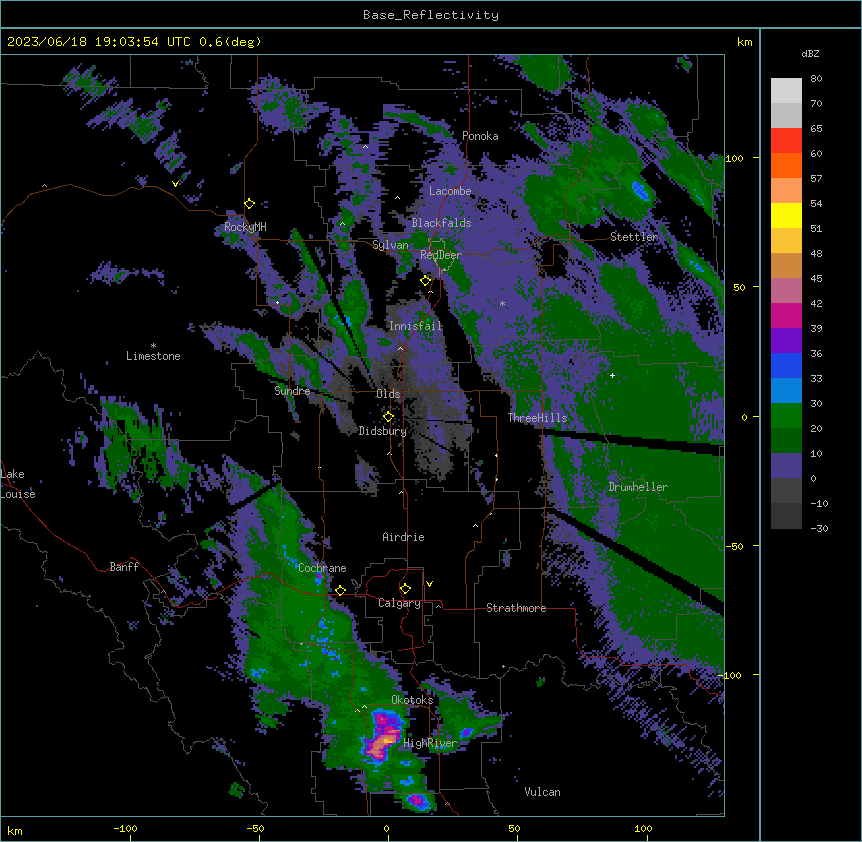Click the Innisfail town label

pos(416,326)
